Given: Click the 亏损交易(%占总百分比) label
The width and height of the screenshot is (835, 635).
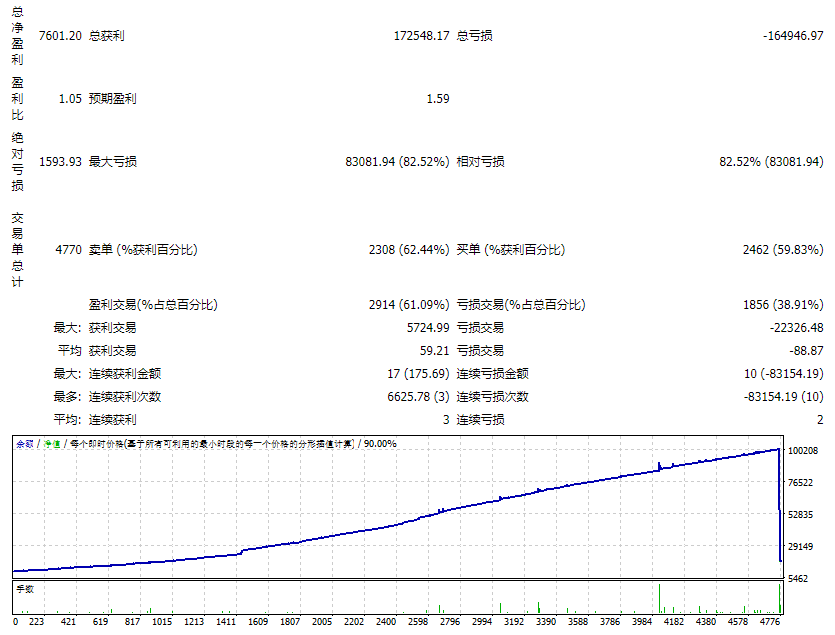Looking at the screenshot, I should click(521, 305).
